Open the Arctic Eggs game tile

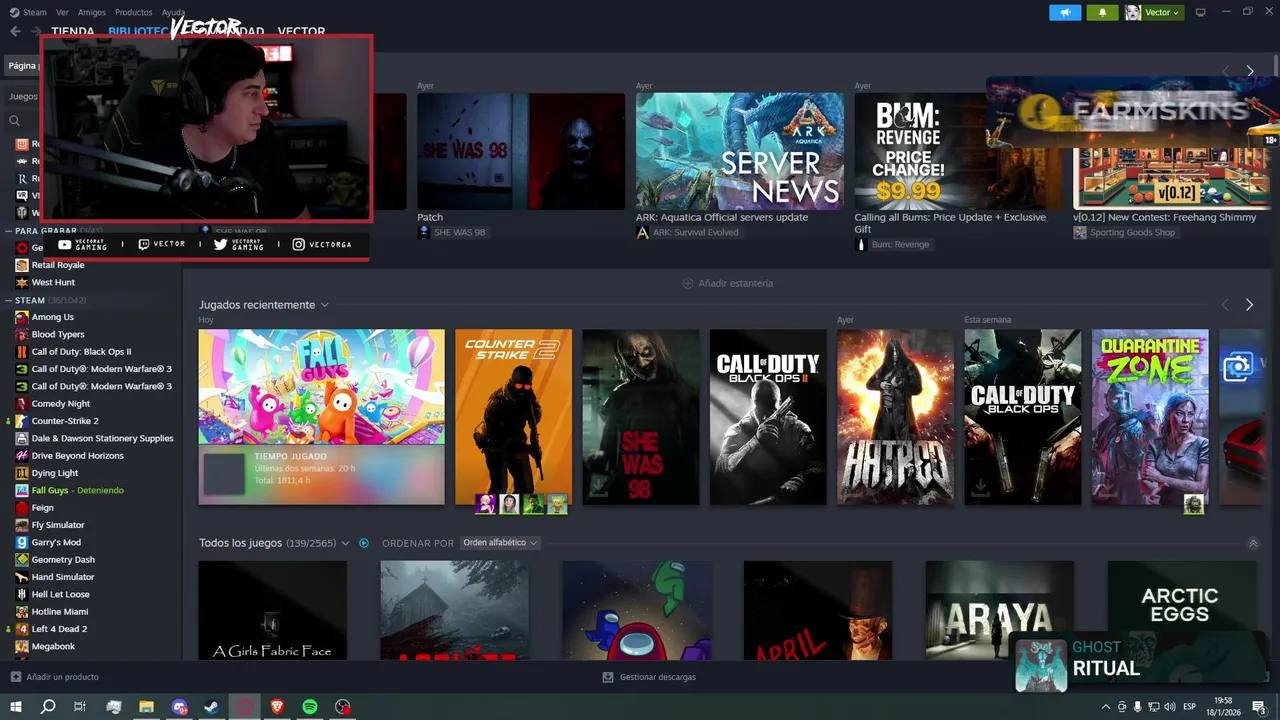[x=1182, y=610]
